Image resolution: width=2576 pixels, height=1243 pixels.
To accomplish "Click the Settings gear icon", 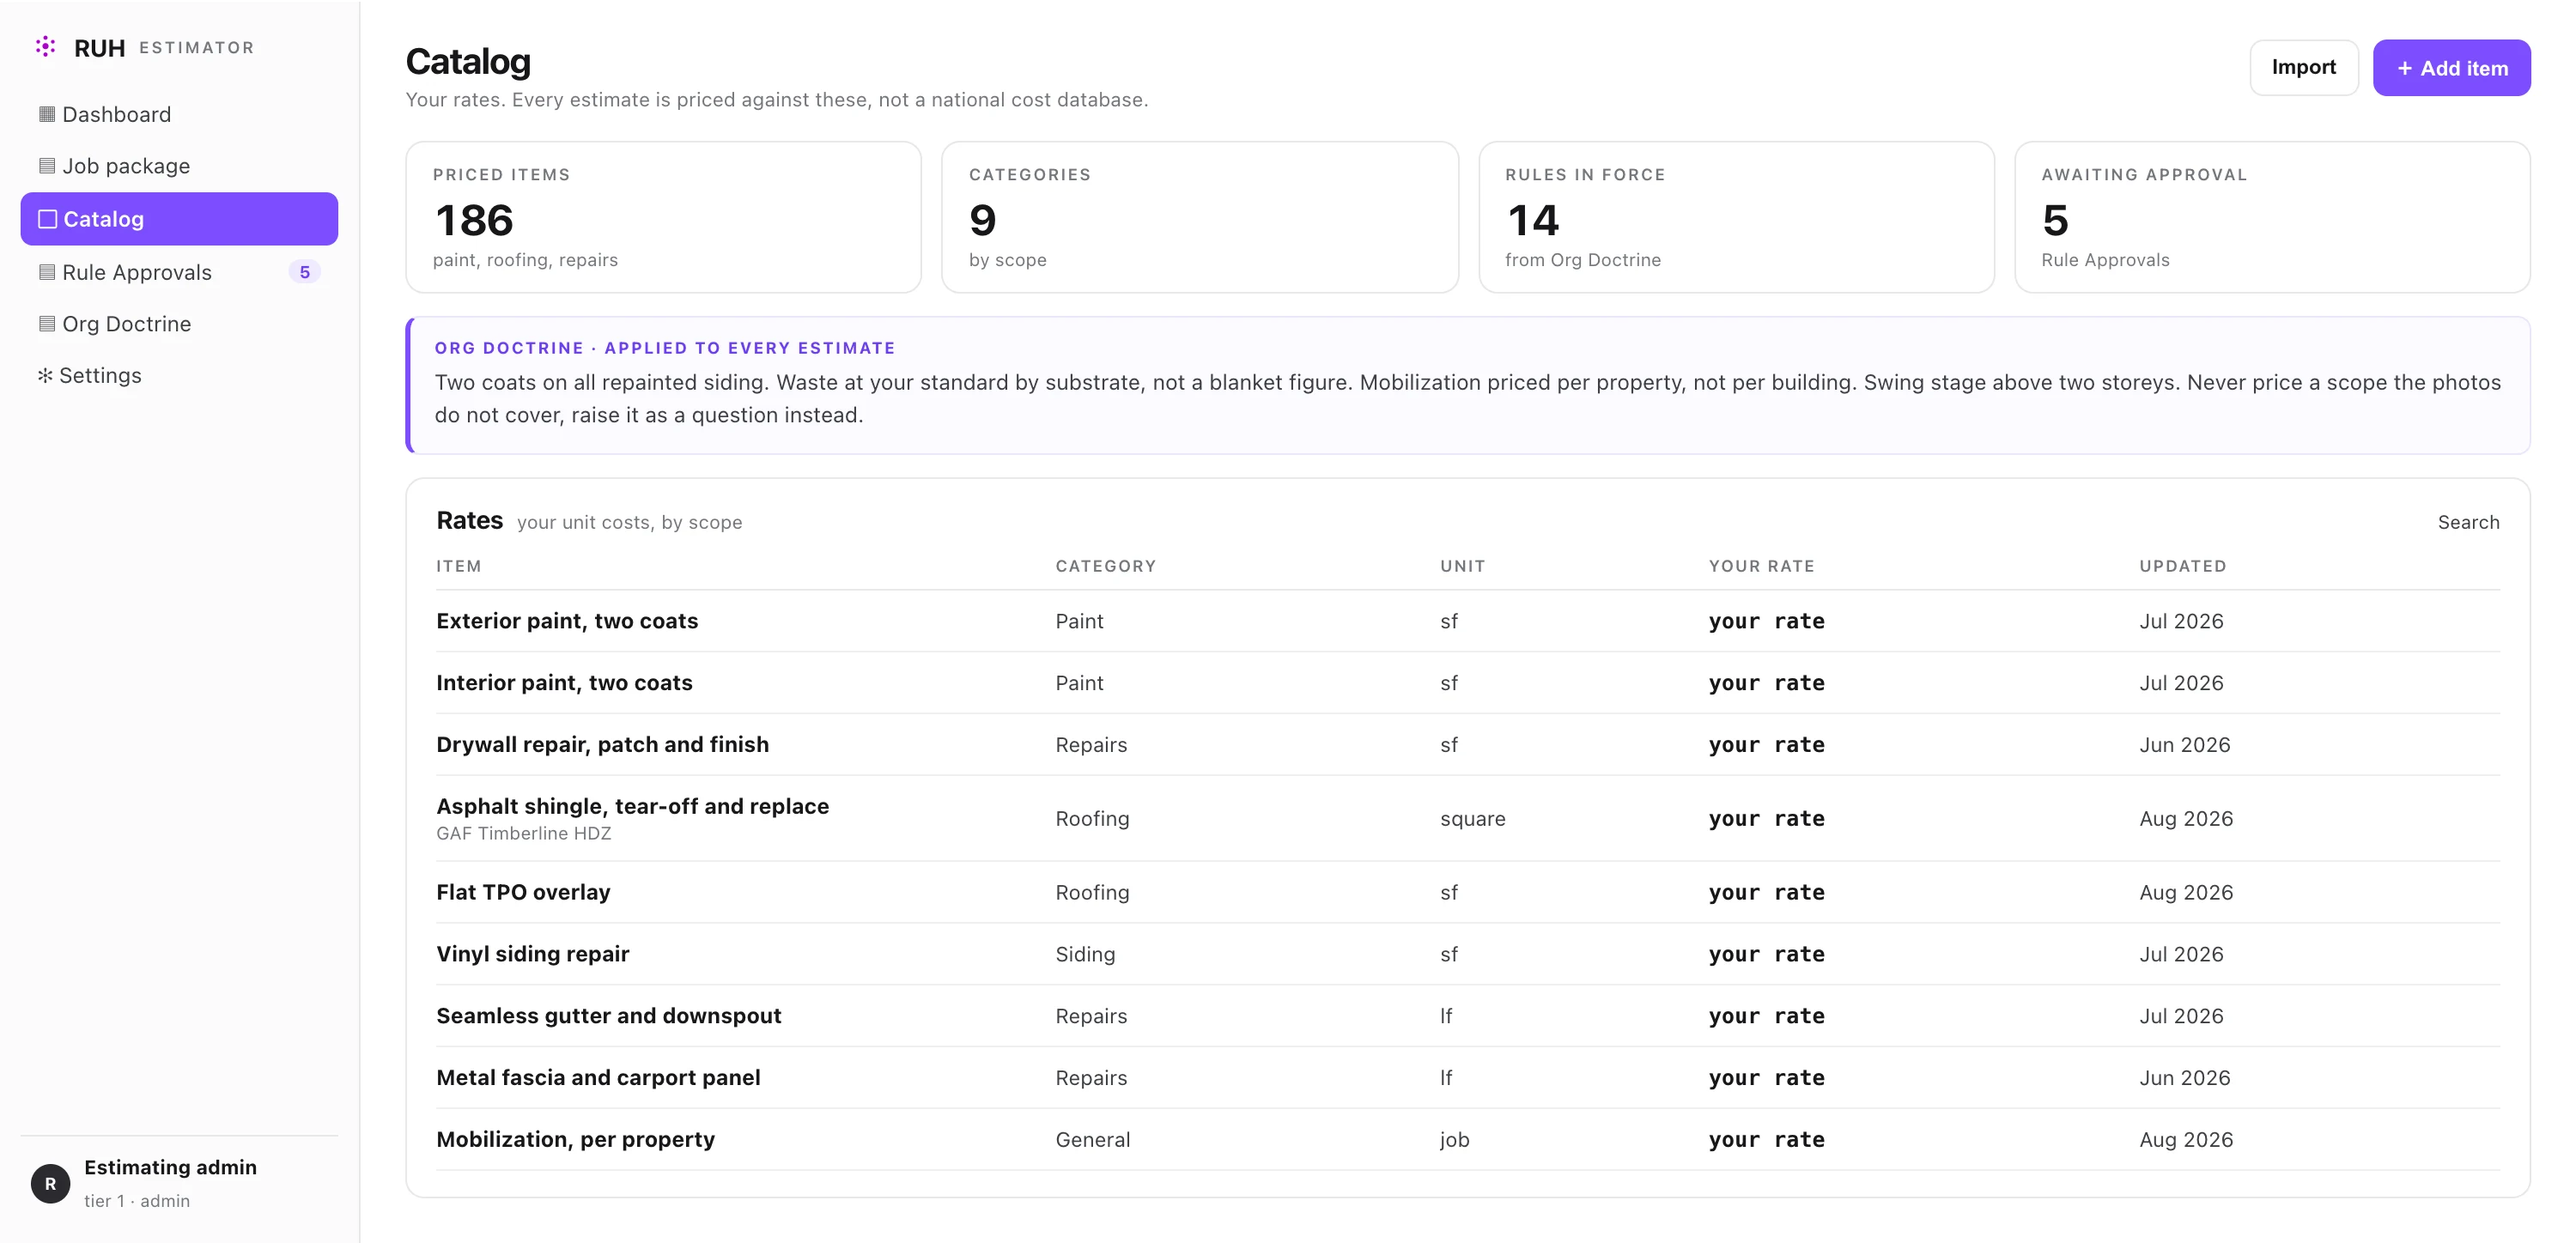I will tap(45, 376).
